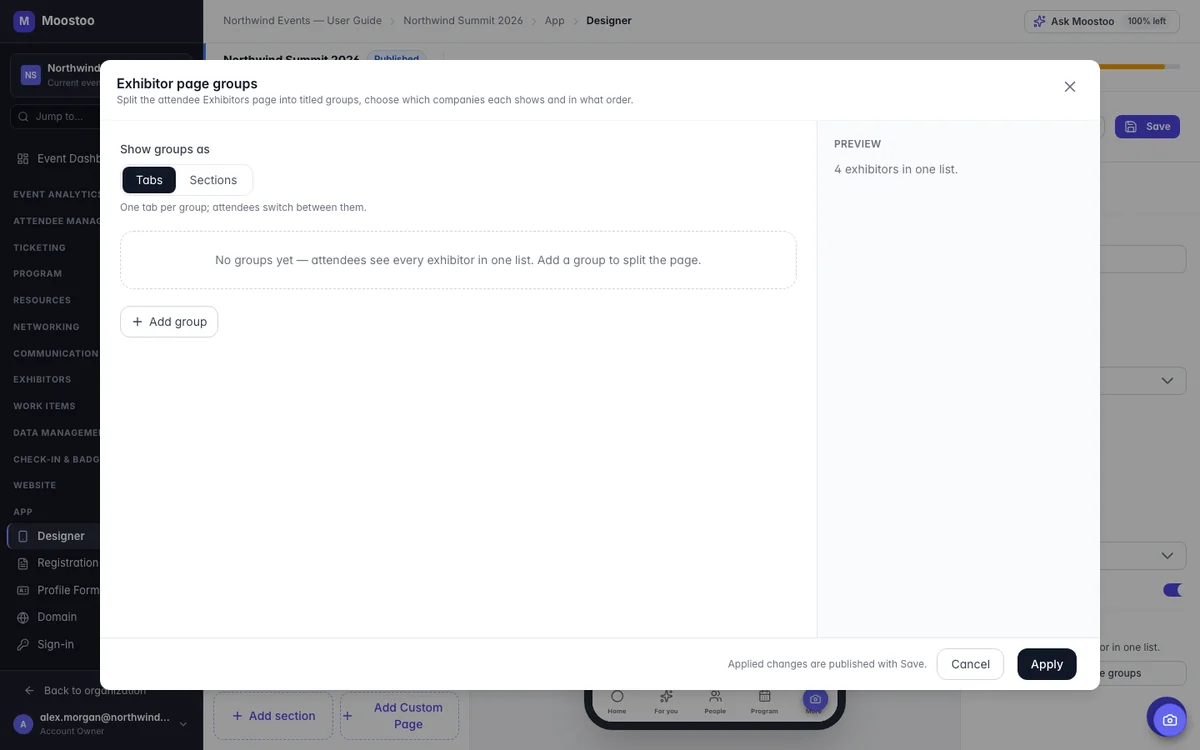Click the Add section button

(x=273, y=716)
